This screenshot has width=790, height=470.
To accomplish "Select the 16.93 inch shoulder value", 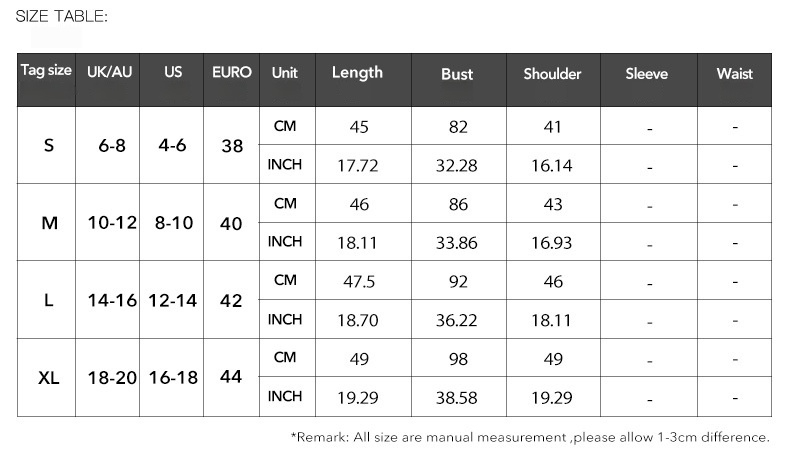I will pyautogui.click(x=551, y=243).
